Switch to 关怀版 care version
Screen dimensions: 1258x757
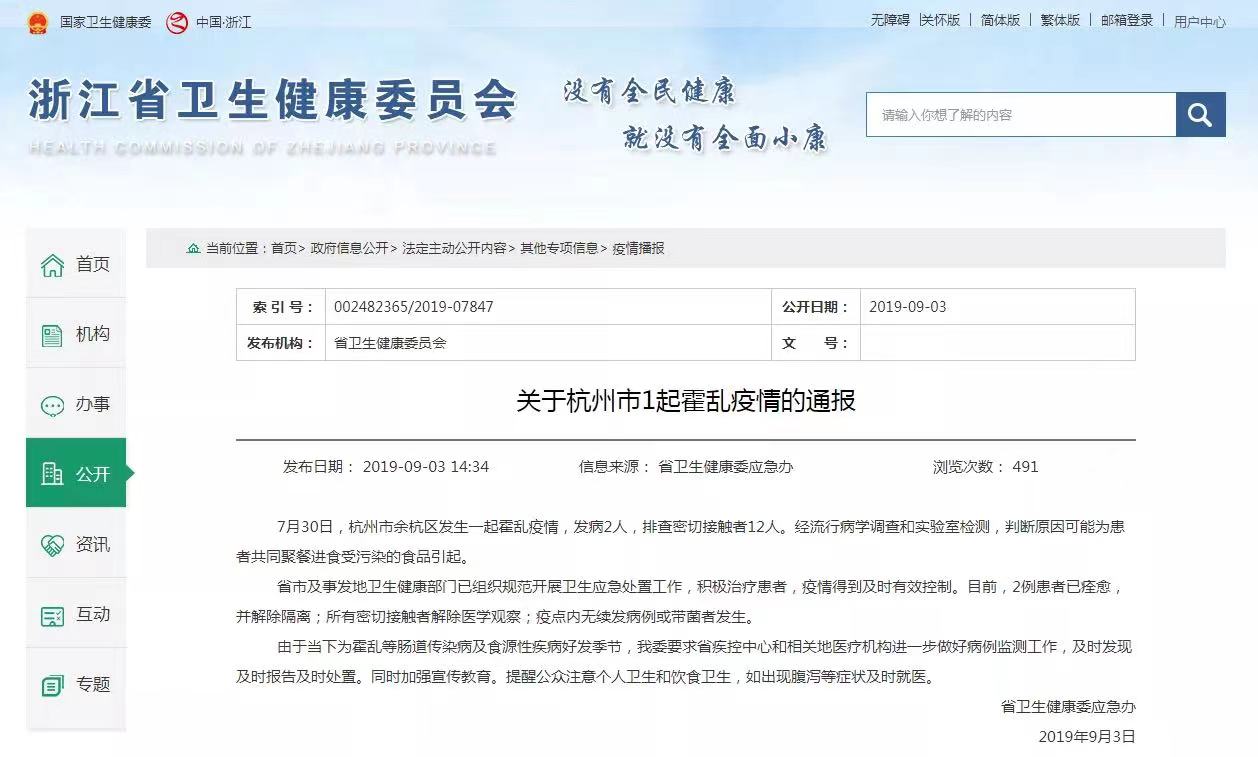click(x=941, y=20)
